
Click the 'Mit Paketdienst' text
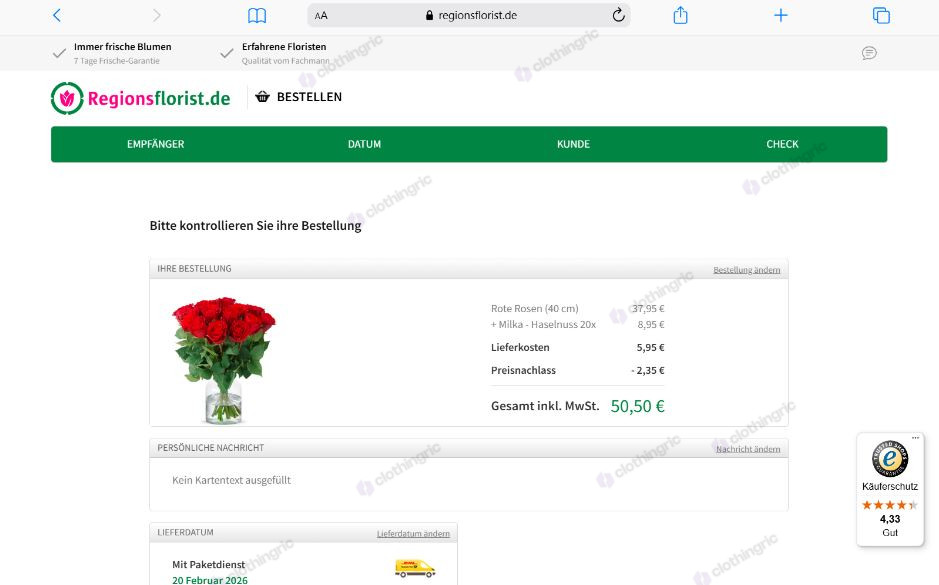pos(208,565)
